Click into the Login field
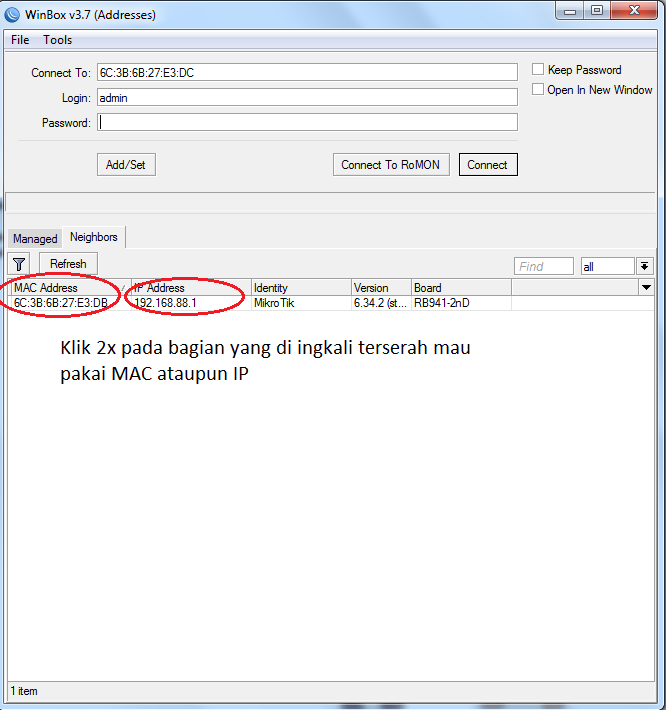The width and height of the screenshot is (666, 710). pos(307,97)
